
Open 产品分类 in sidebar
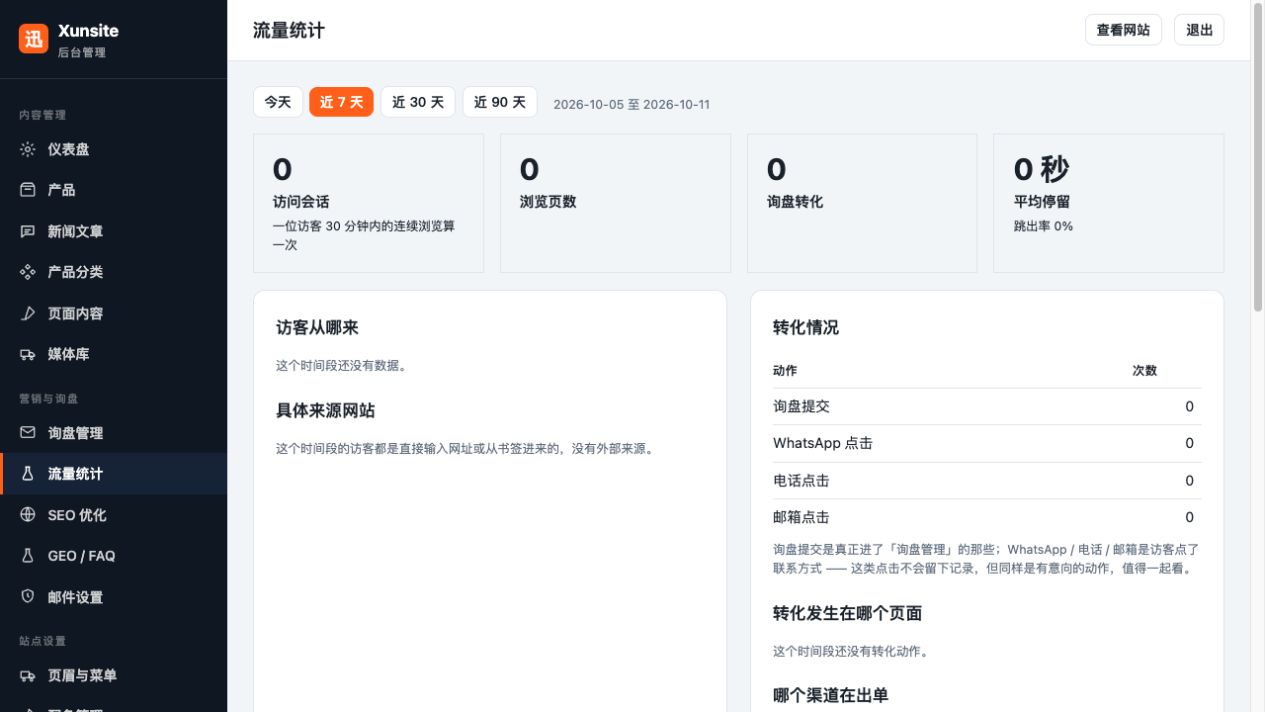[113, 272]
